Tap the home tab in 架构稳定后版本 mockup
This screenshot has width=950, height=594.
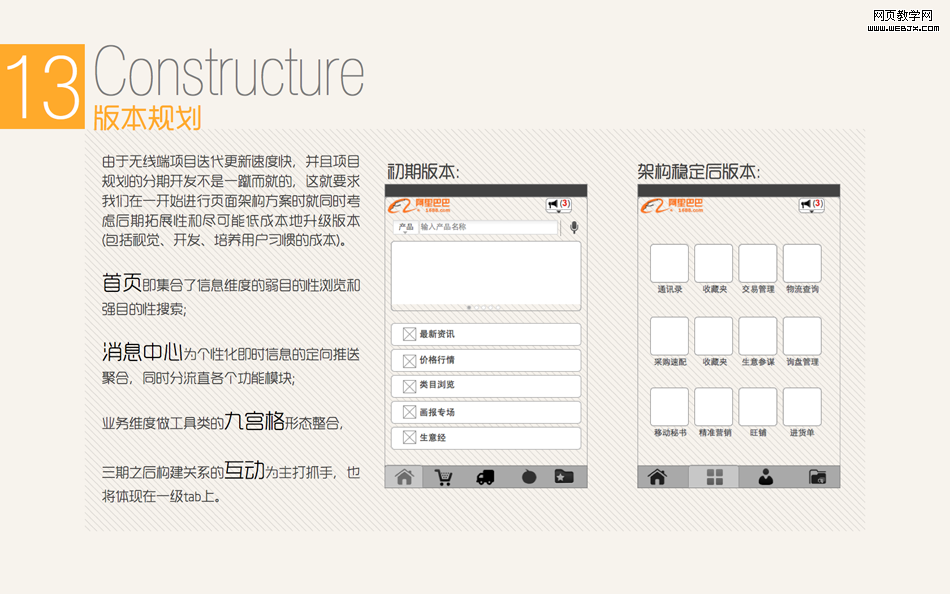click(x=658, y=477)
